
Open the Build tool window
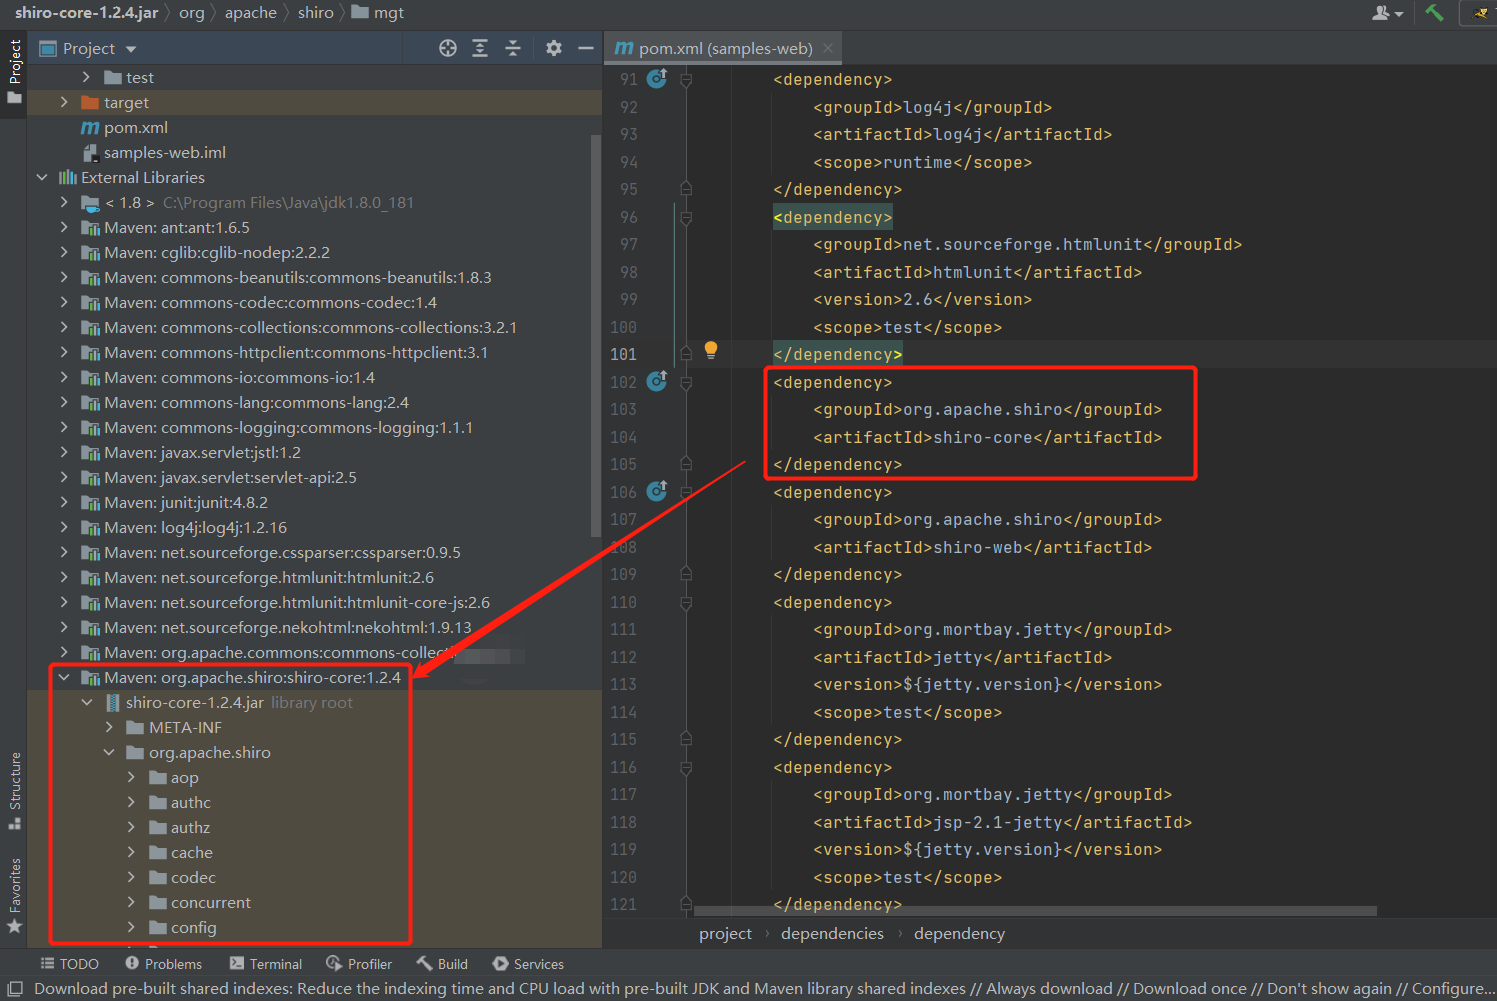click(443, 964)
